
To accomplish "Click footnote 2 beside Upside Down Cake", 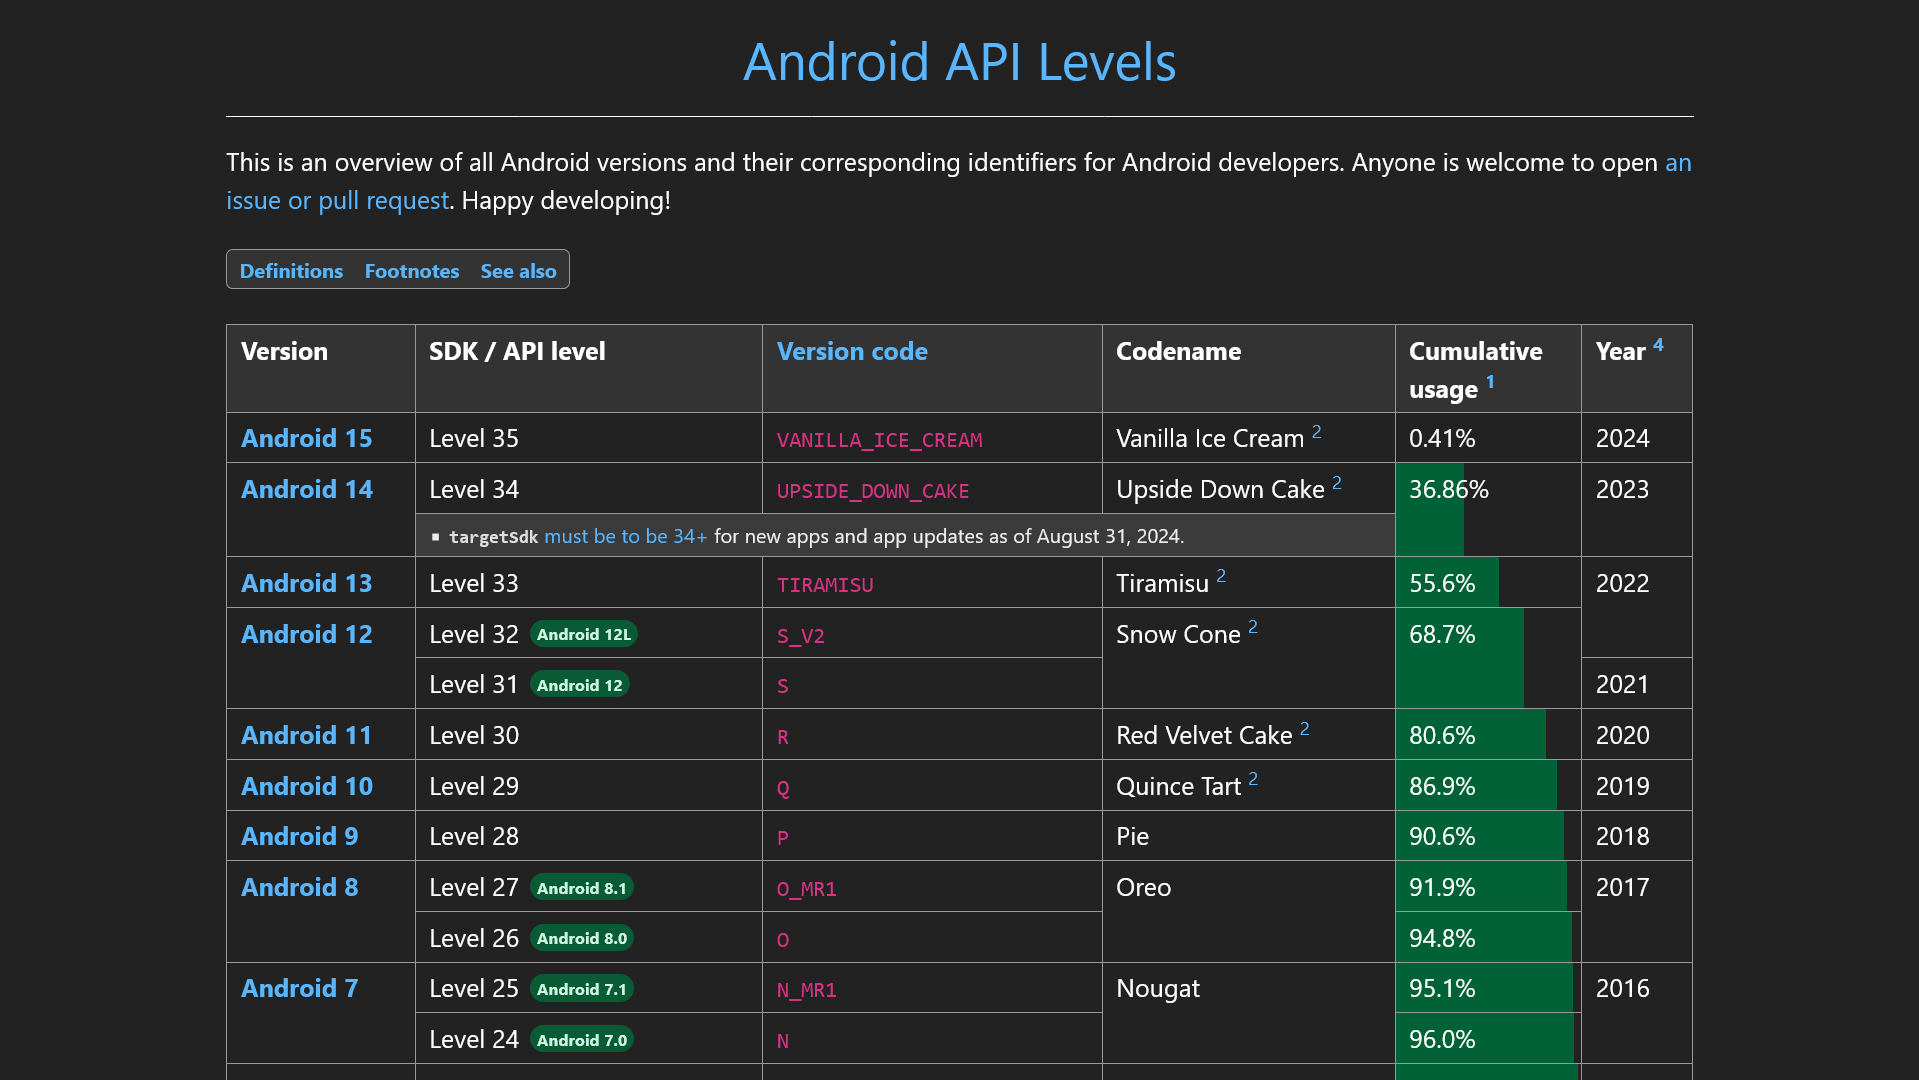I will [1337, 483].
